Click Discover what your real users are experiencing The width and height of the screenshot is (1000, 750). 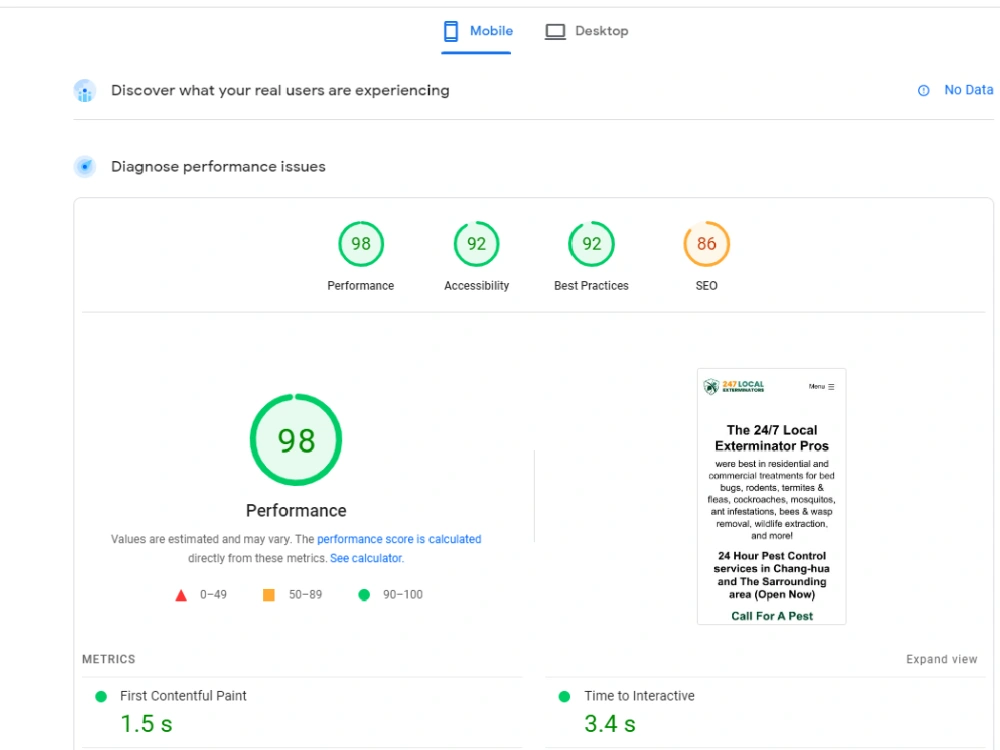tap(280, 91)
